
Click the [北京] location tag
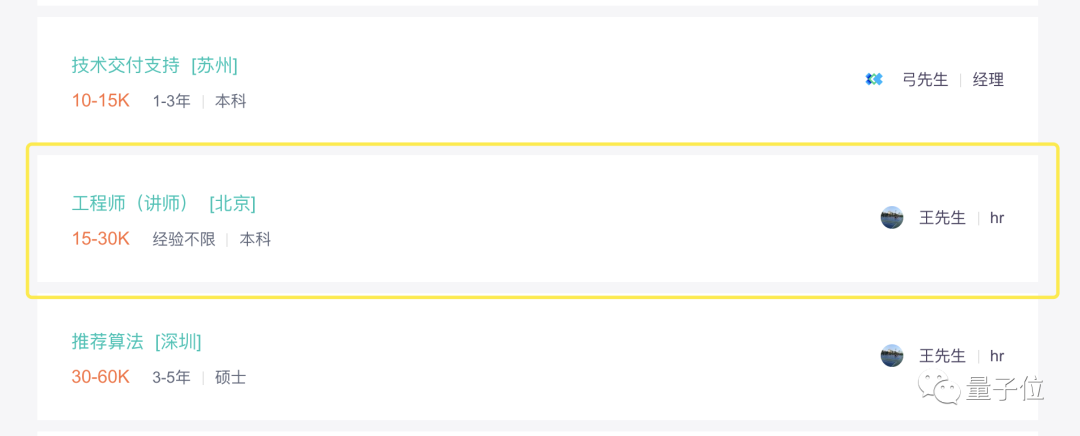coord(232,203)
